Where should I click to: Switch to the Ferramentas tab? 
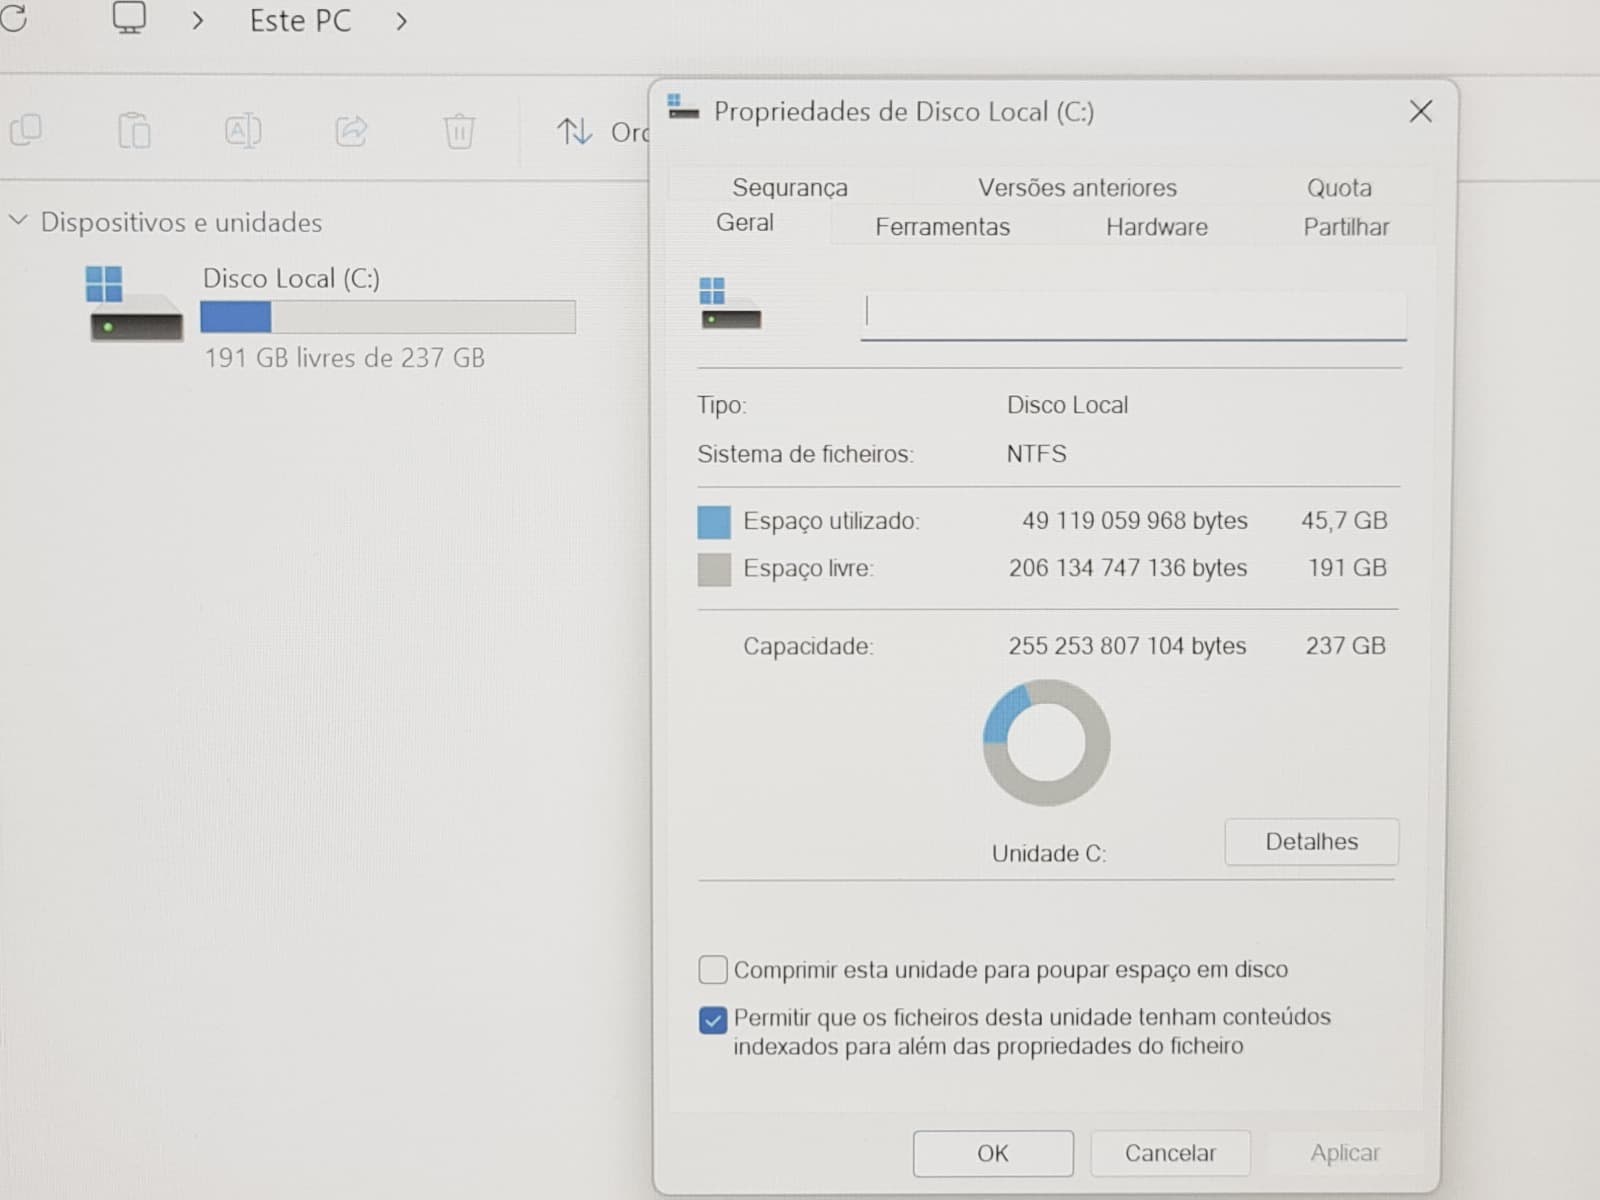pos(942,227)
